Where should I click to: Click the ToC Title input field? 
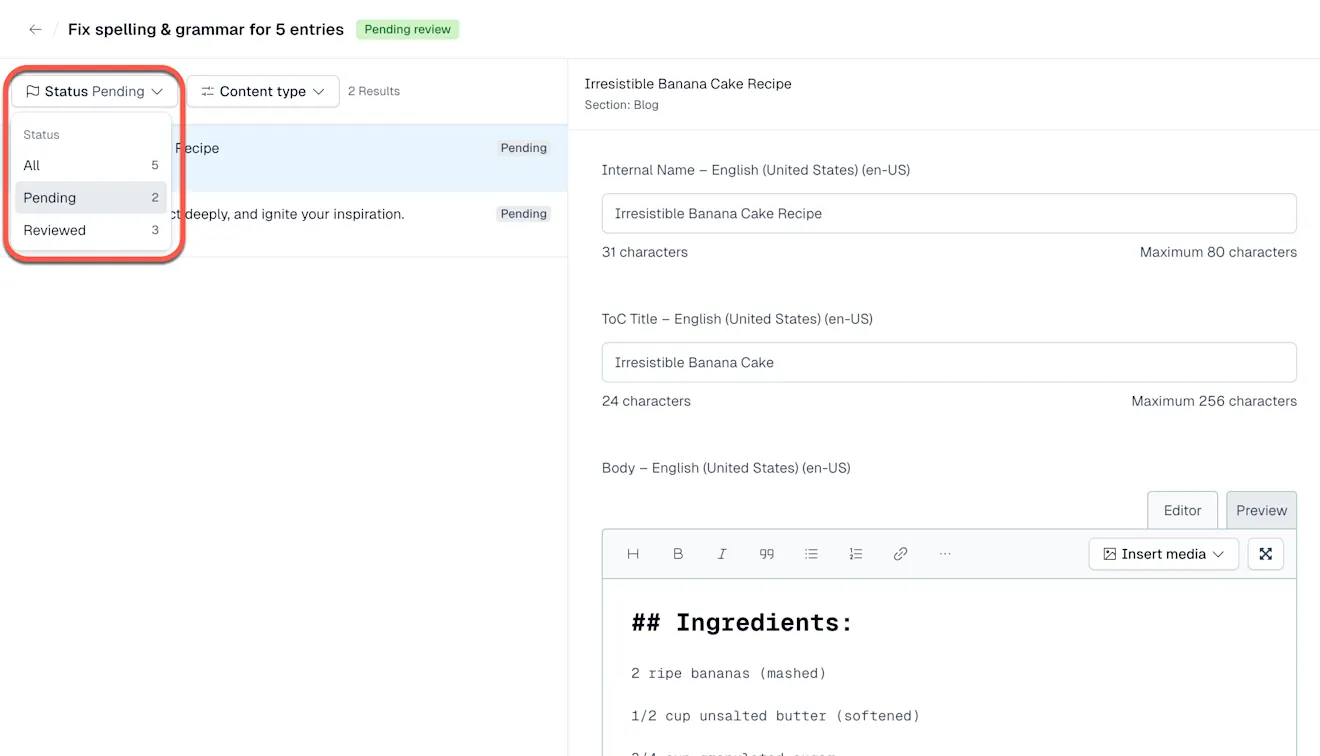pyautogui.click(x=949, y=362)
